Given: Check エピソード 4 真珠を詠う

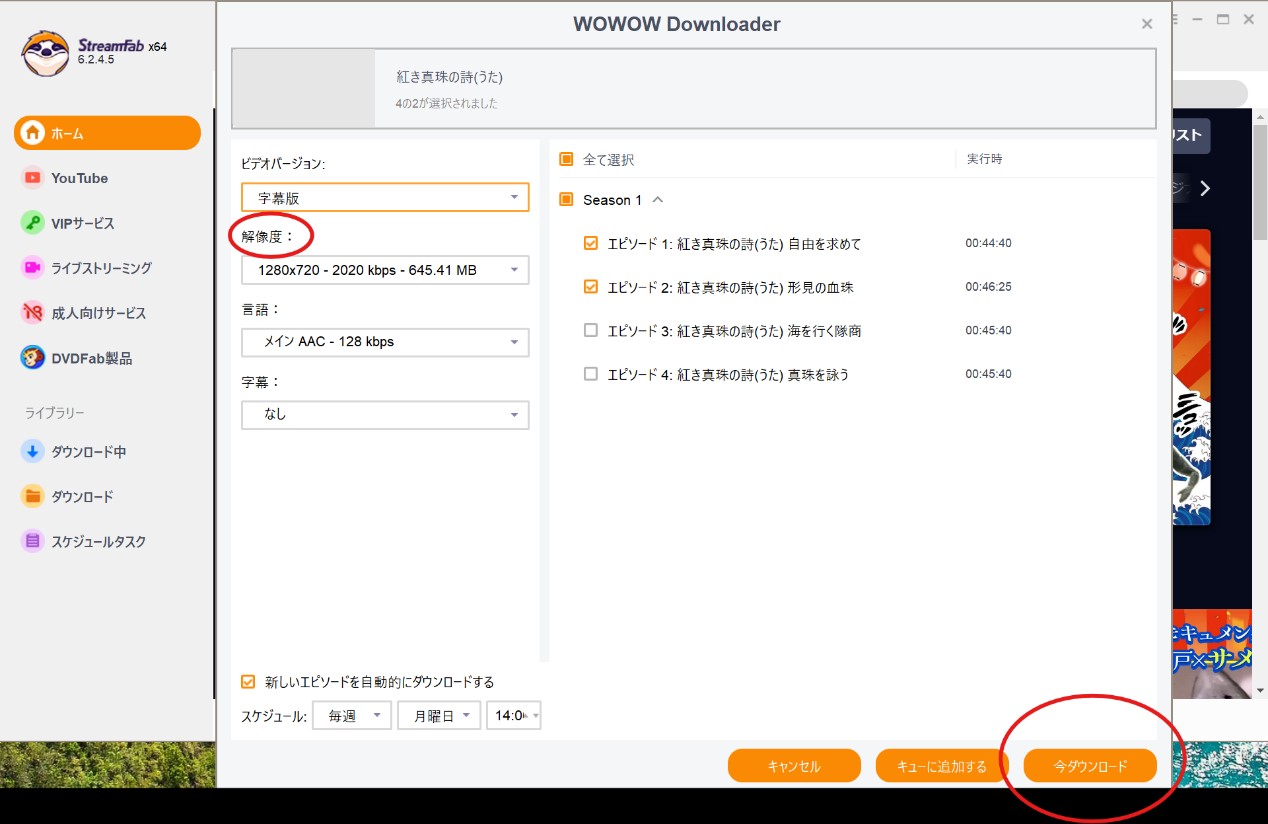Looking at the screenshot, I should click(x=591, y=374).
